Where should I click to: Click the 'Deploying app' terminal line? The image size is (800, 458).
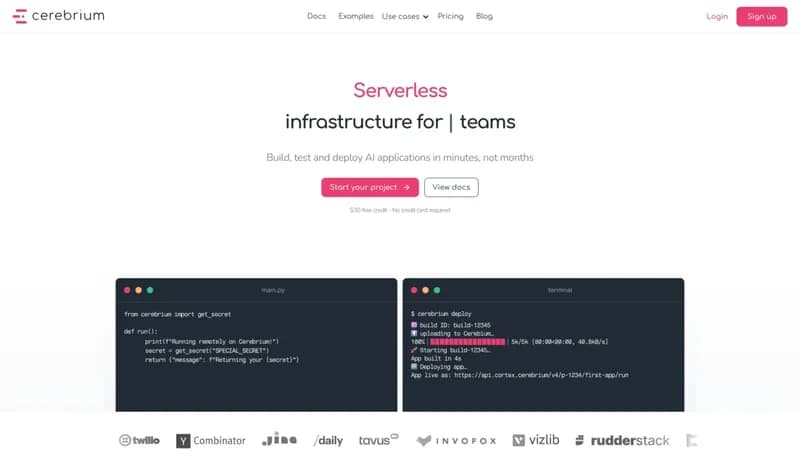coord(439,367)
